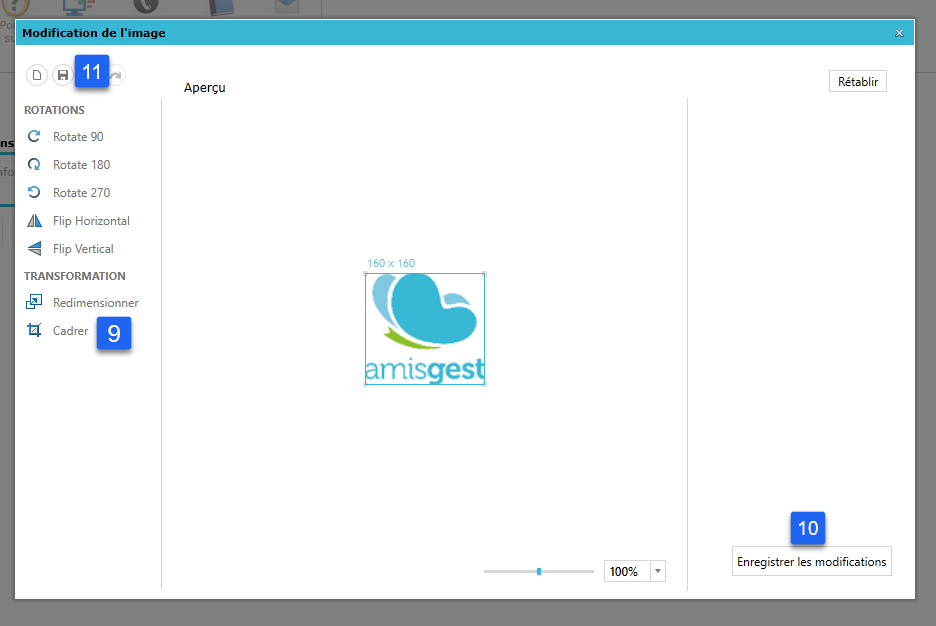Click the new blank image toolbar icon
The image size is (936, 626).
click(x=37, y=75)
